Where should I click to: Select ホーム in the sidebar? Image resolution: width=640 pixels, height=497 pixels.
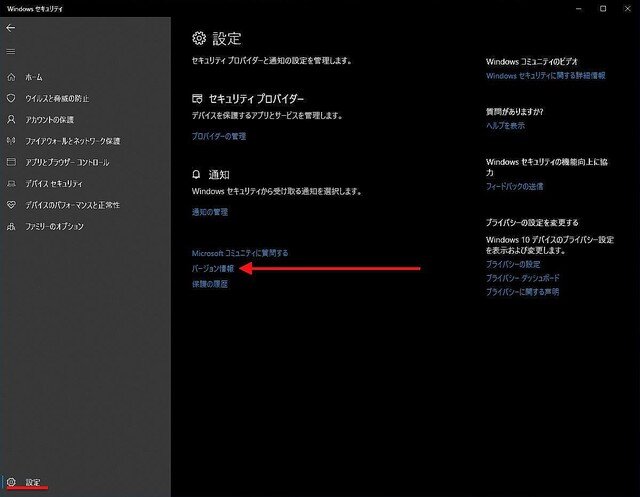point(34,77)
